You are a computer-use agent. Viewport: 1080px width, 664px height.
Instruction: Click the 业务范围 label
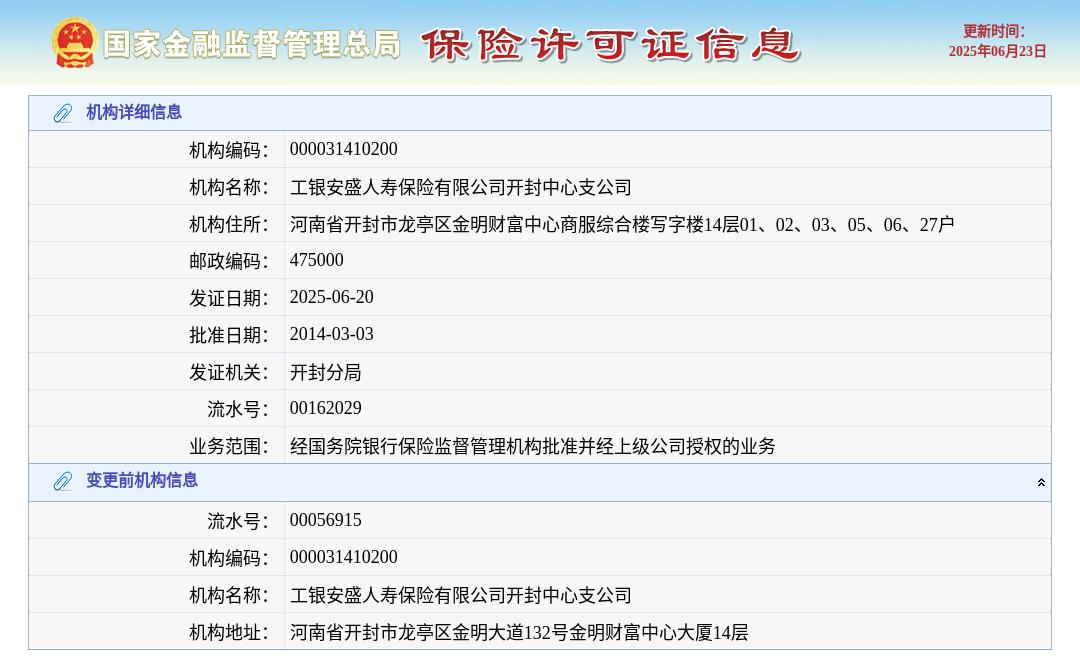pos(229,446)
